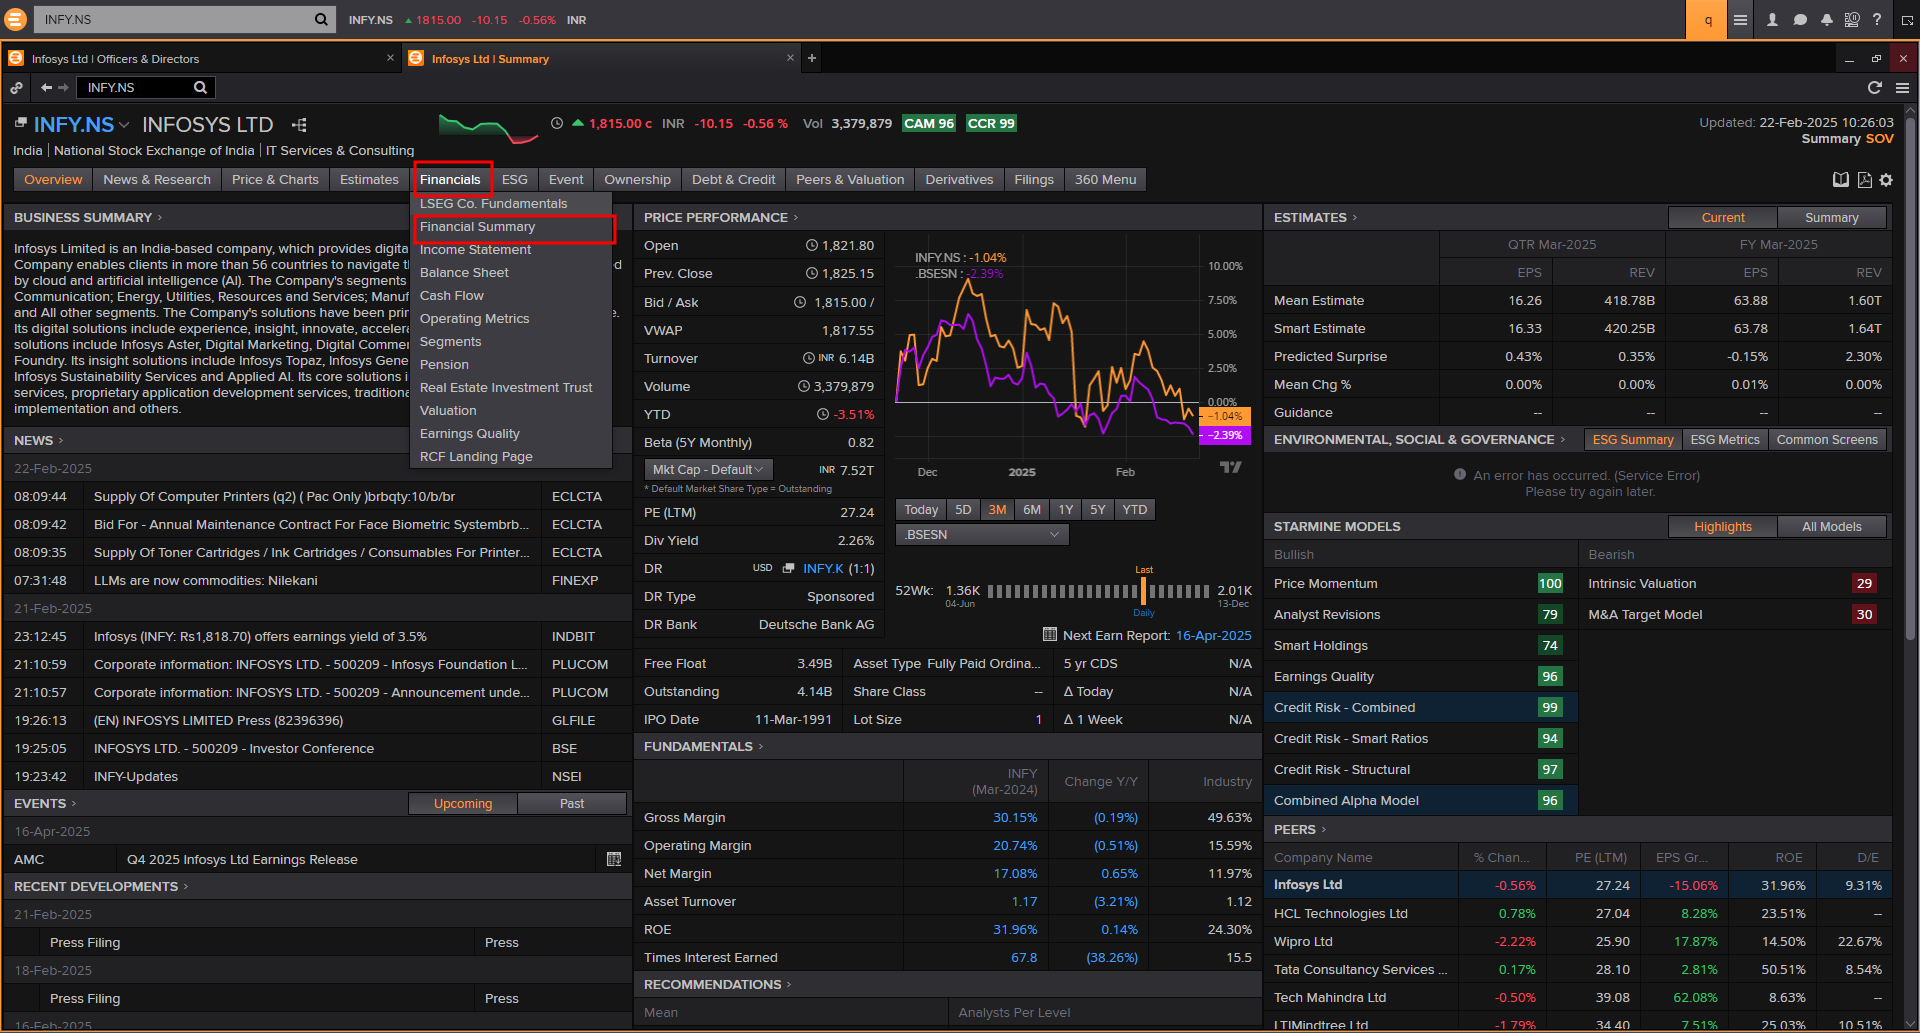Viewport: 1920px width, 1033px height.
Task: Click the back arrow navigation icon
Action: 46,88
